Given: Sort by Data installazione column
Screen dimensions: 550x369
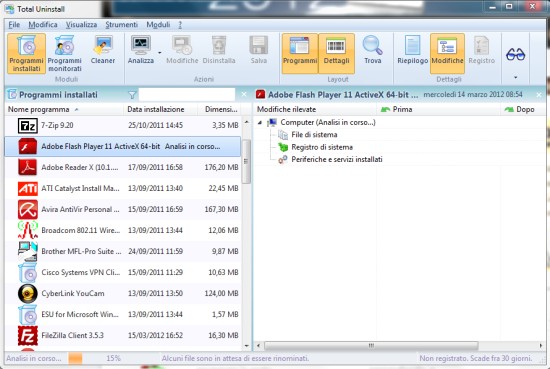Looking at the screenshot, I should point(160,109).
